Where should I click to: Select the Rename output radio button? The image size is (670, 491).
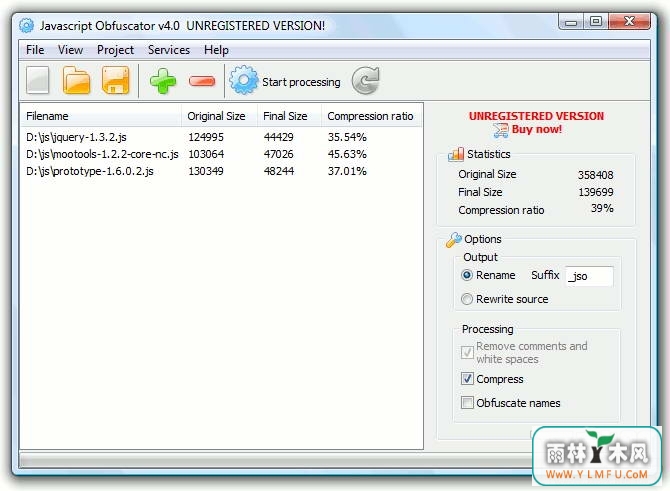467,275
